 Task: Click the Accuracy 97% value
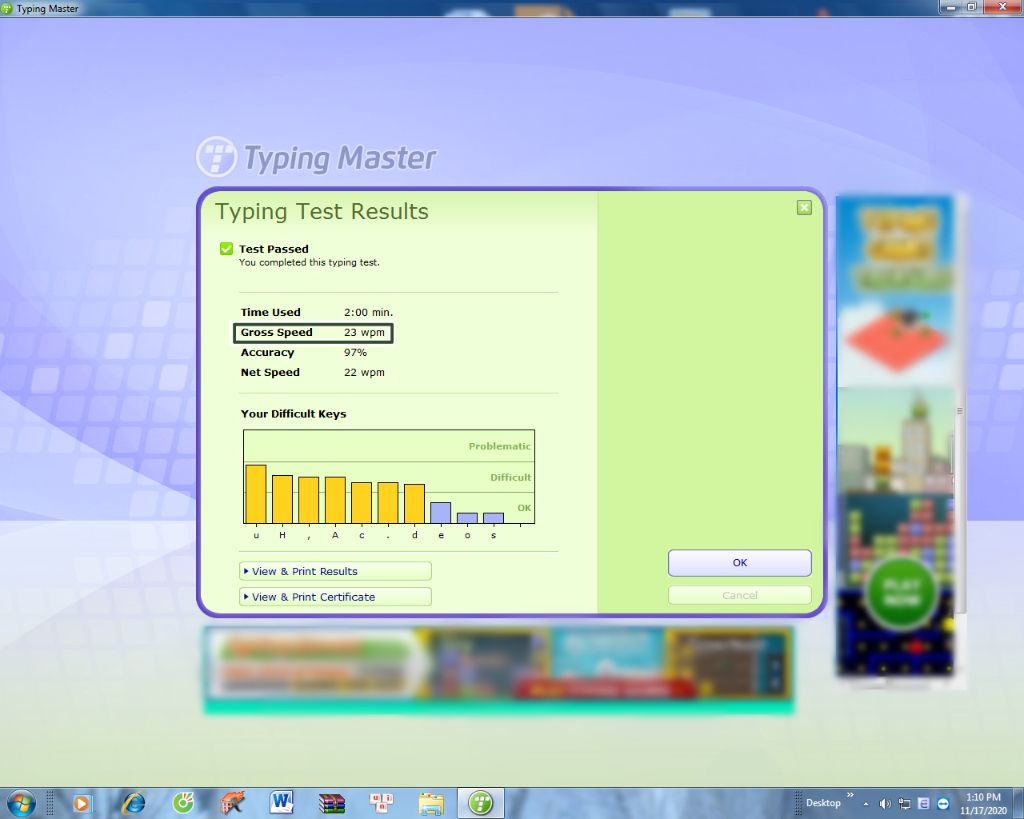point(355,353)
